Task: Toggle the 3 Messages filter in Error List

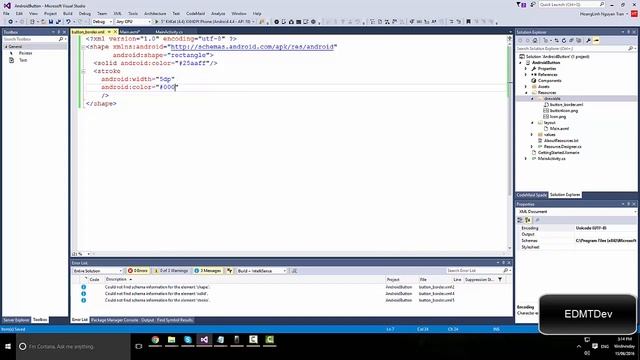Action: click(x=208, y=271)
